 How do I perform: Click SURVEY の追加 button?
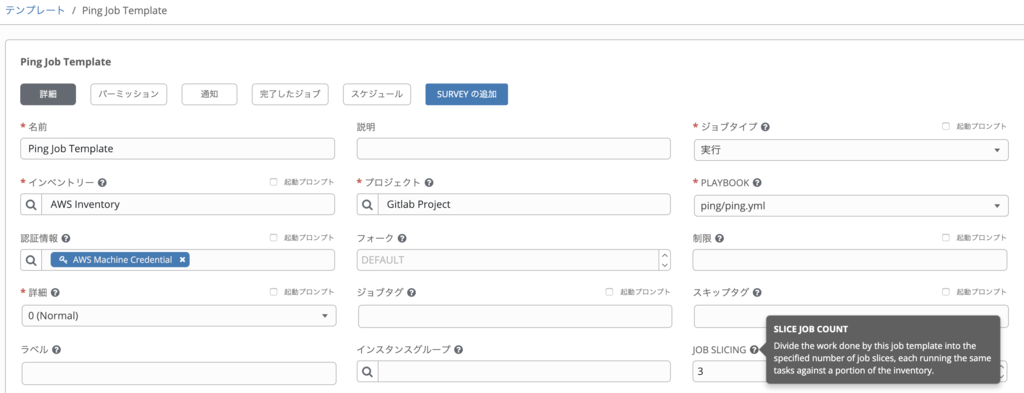tap(466, 94)
